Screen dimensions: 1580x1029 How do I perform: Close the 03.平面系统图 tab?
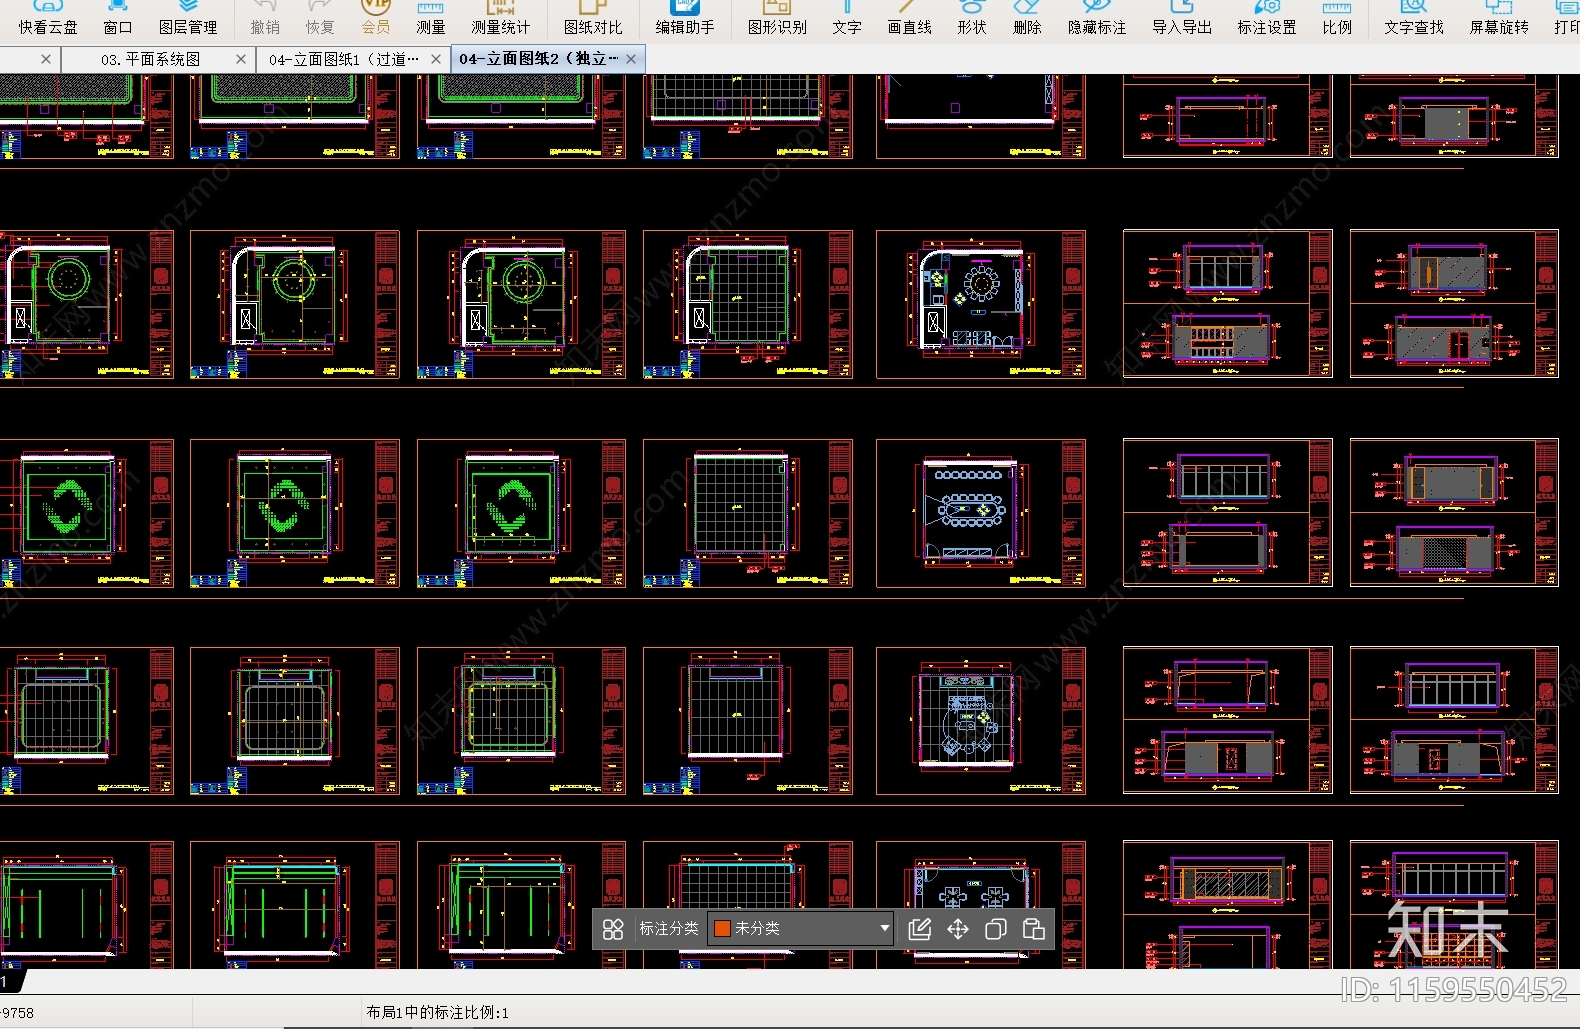pyautogui.click(x=241, y=60)
